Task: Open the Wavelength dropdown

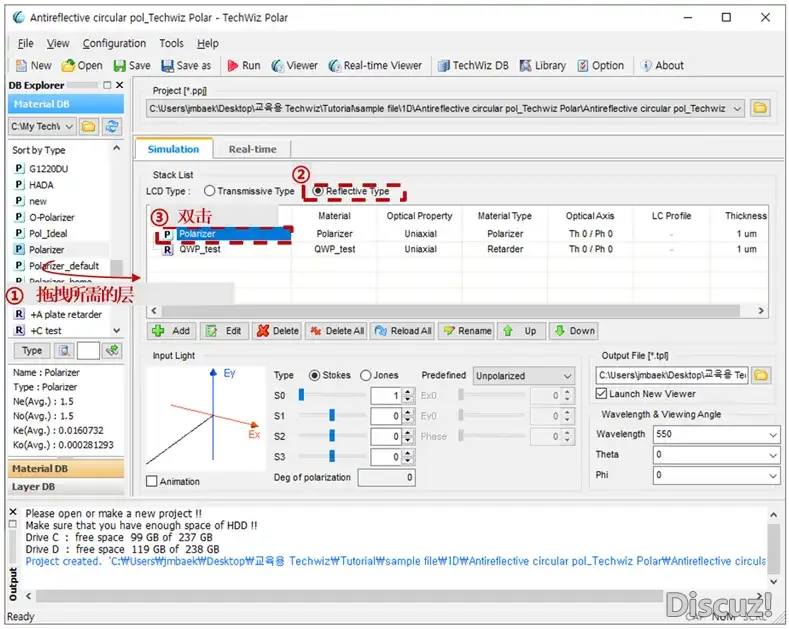Action: tap(773, 434)
